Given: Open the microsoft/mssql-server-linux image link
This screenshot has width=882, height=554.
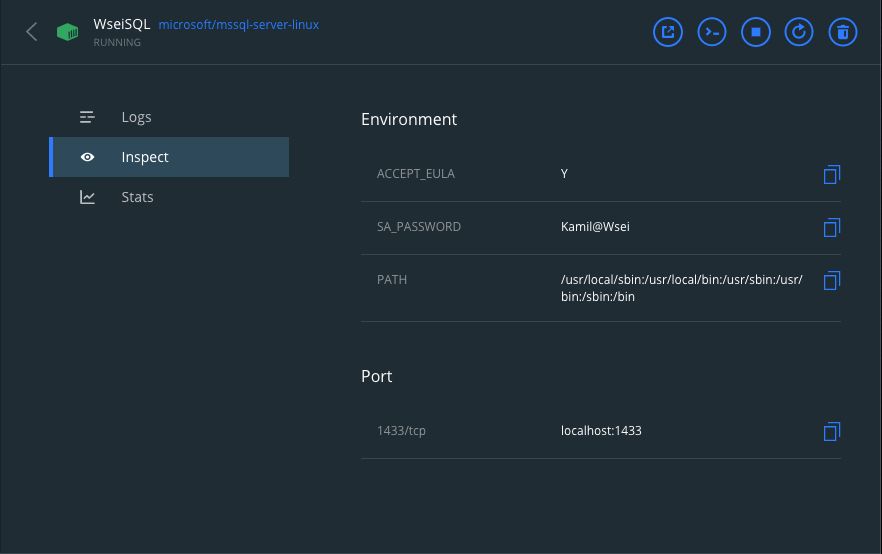Looking at the screenshot, I should tap(238, 24).
